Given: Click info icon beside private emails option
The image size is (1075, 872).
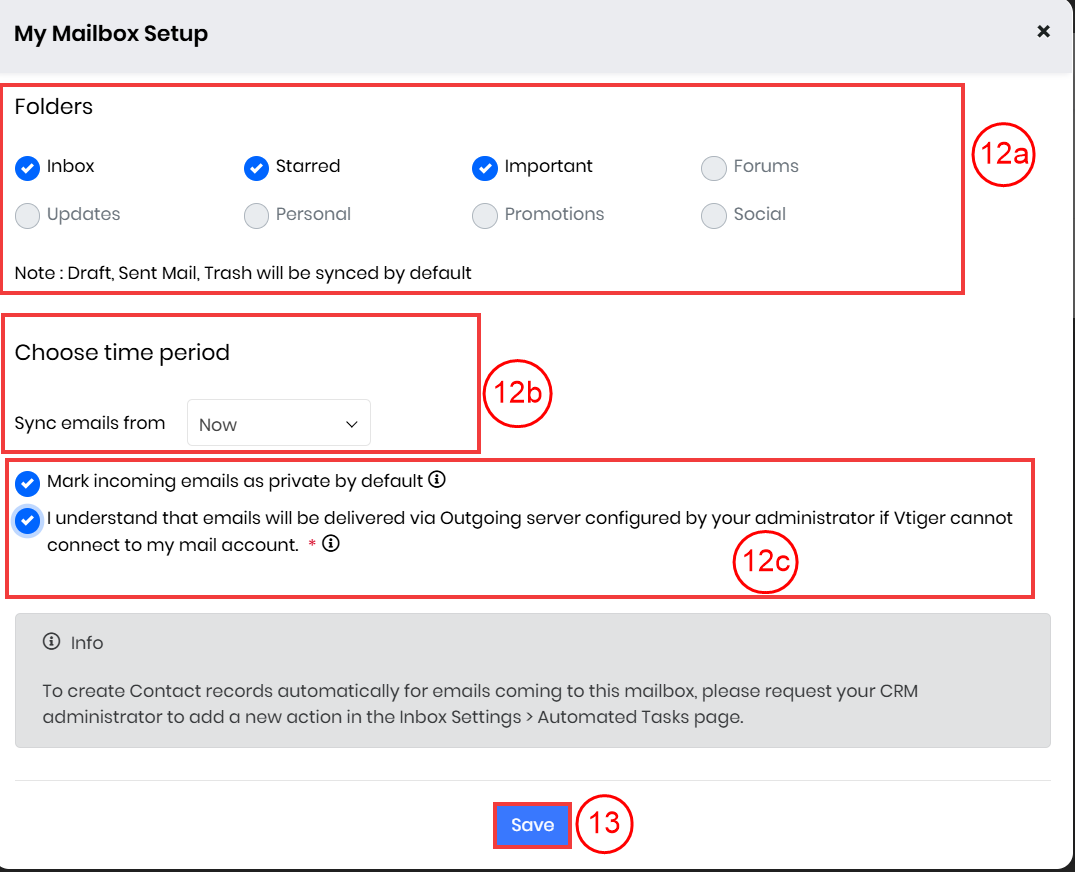Looking at the screenshot, I should click(x=437, y=480).
